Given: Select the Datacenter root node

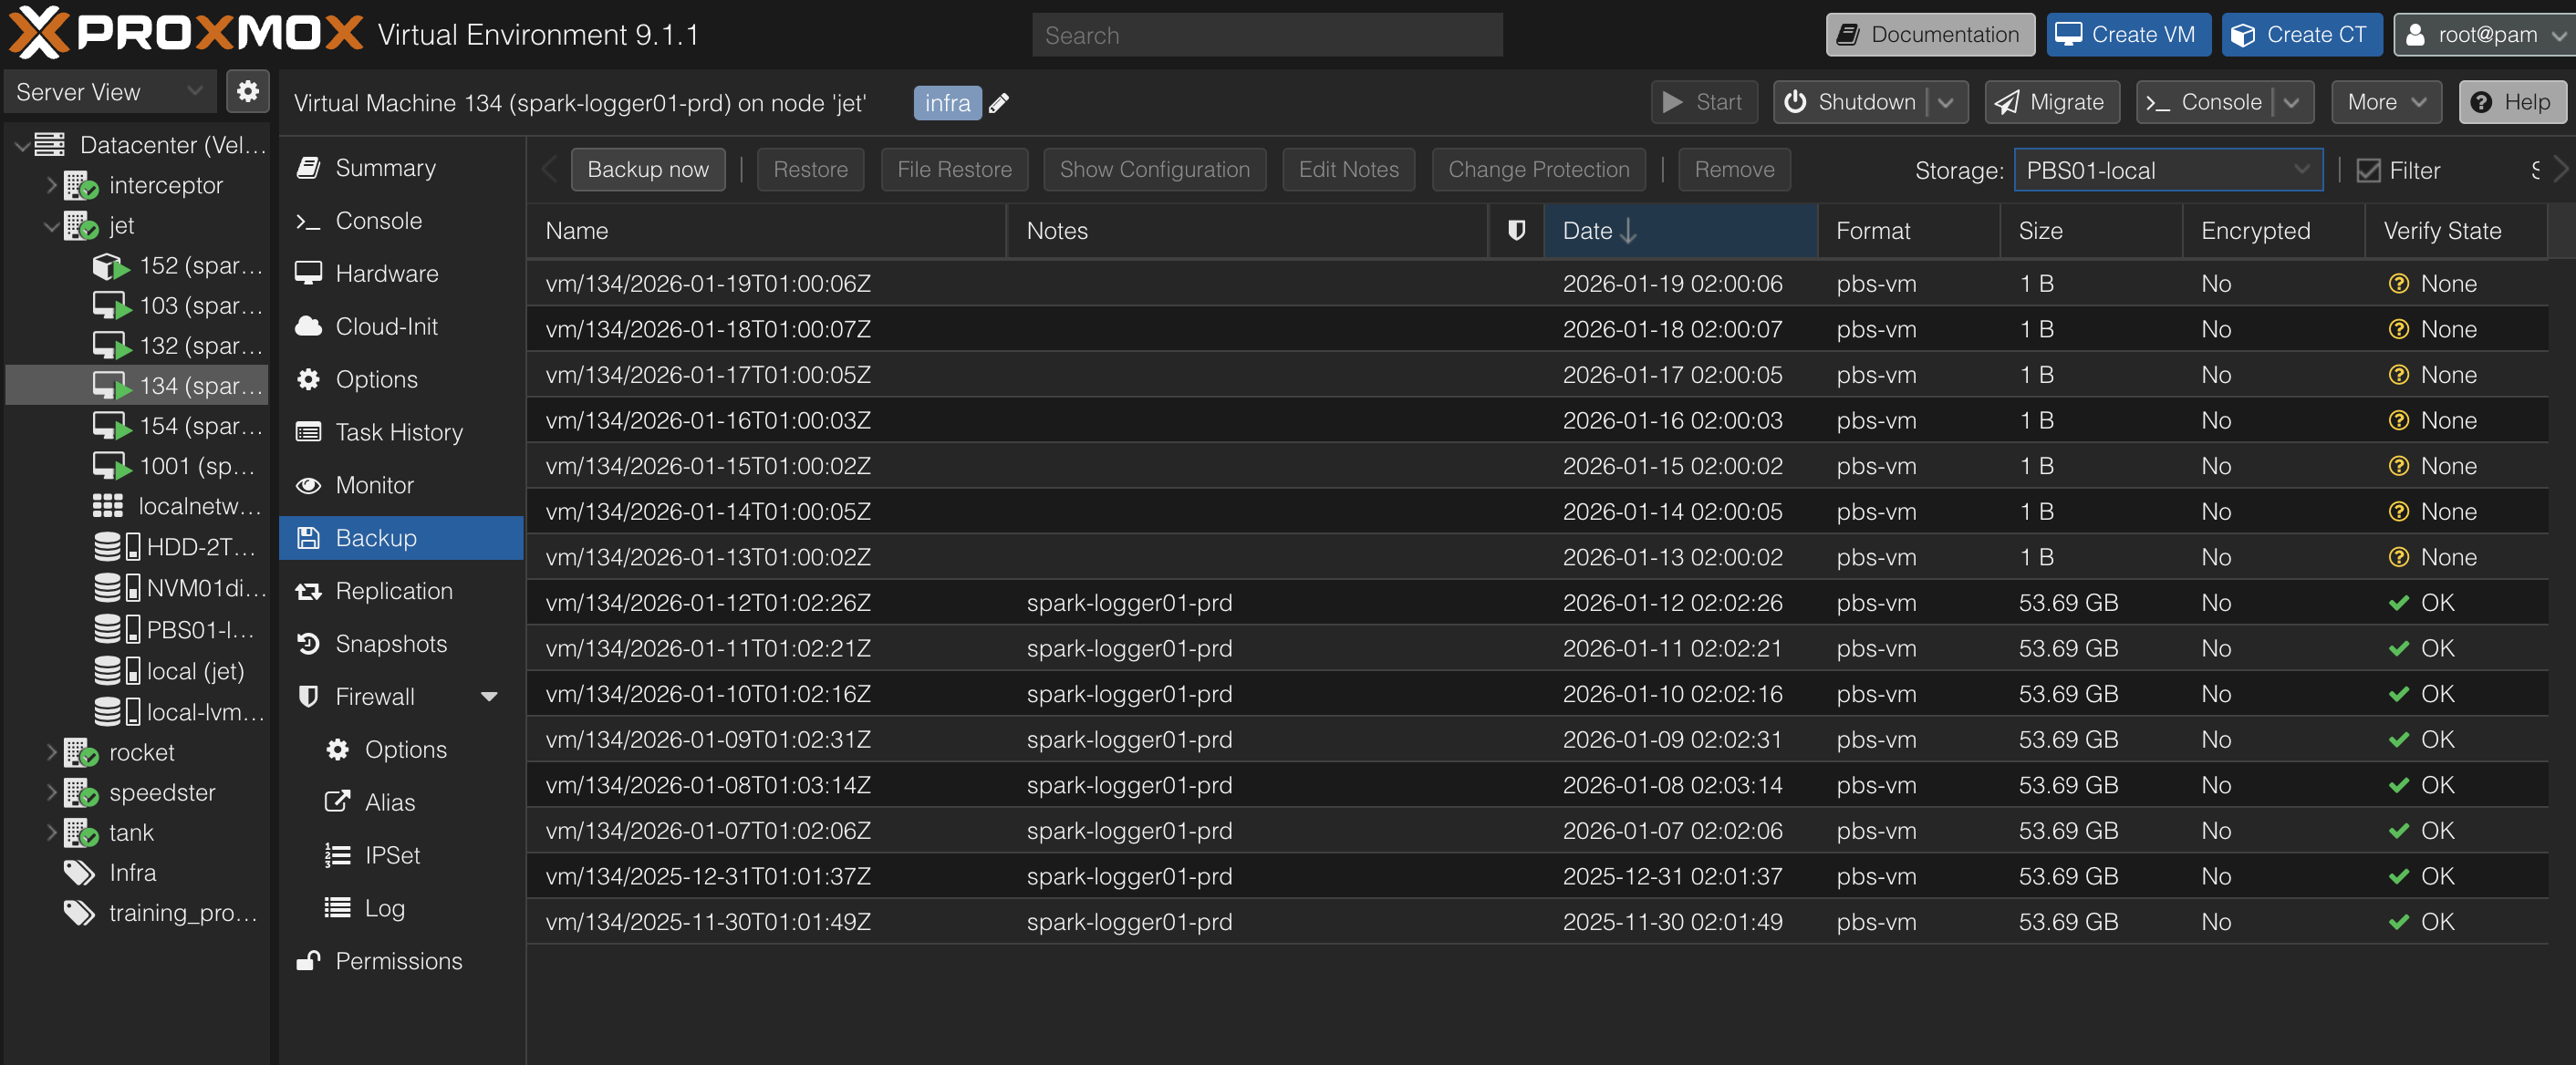Looking at the screenshot, I should (137, 145).
